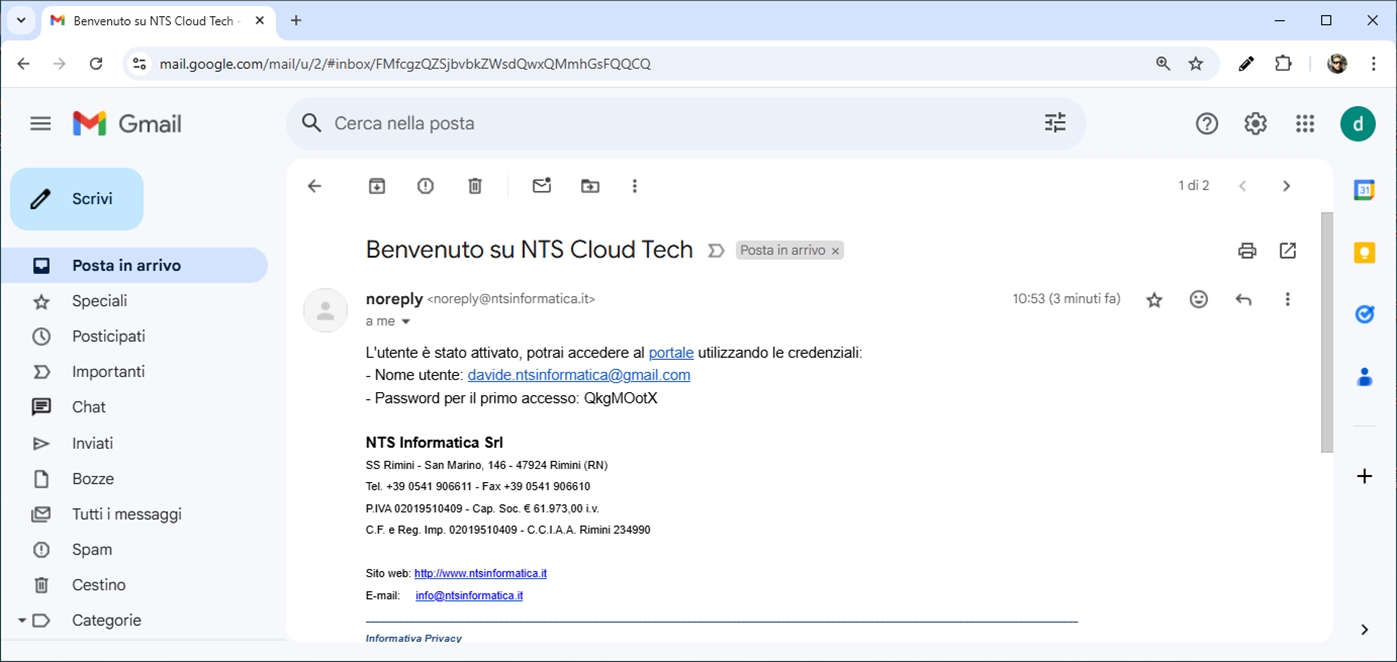1397x662 pixels.
Task: Expand the Categorie label in the sidebar
Action: pyautogui.click(x=22, y=621)
